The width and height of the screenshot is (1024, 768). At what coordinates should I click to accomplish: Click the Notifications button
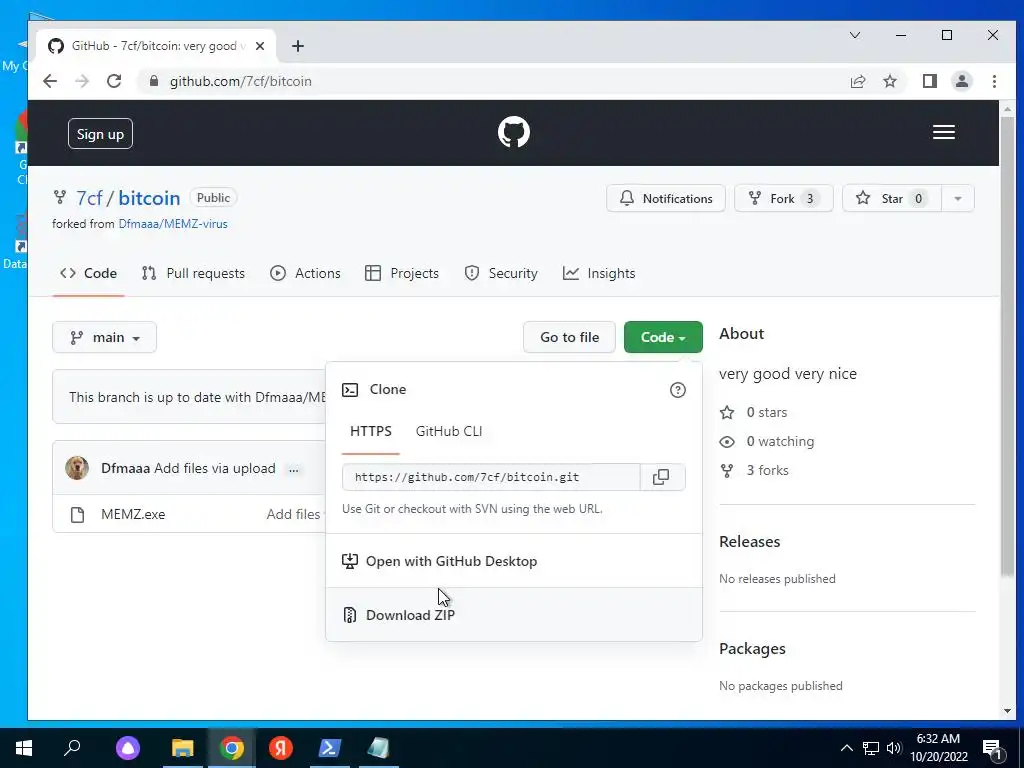pos(665,199)
